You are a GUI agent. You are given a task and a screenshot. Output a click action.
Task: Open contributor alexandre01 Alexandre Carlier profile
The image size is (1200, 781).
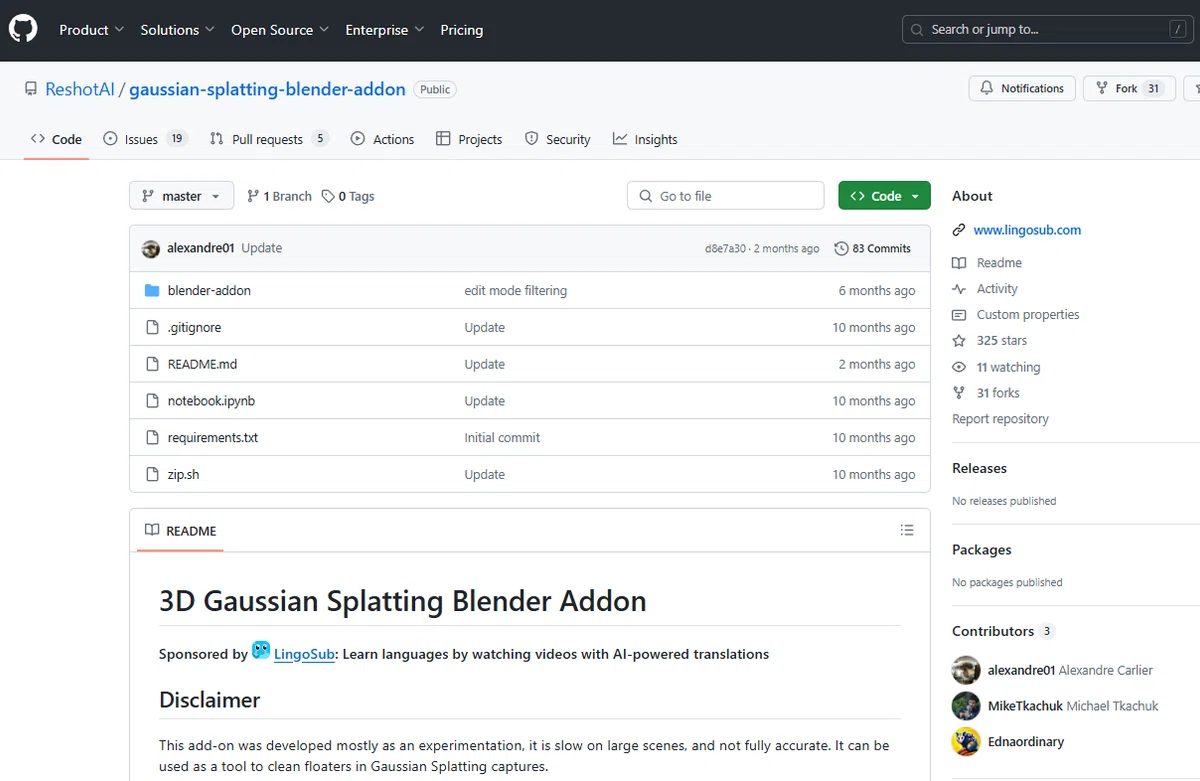tap(1052, 670)
